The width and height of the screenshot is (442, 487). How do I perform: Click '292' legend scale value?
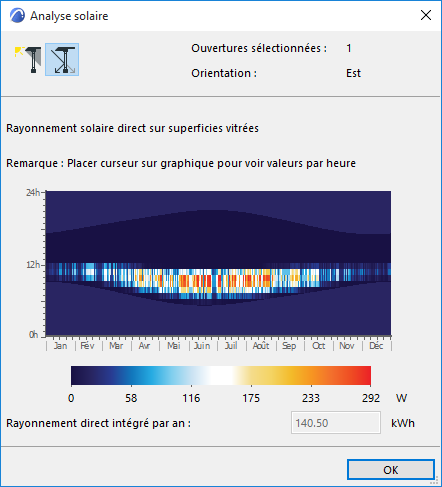[371, 398]
